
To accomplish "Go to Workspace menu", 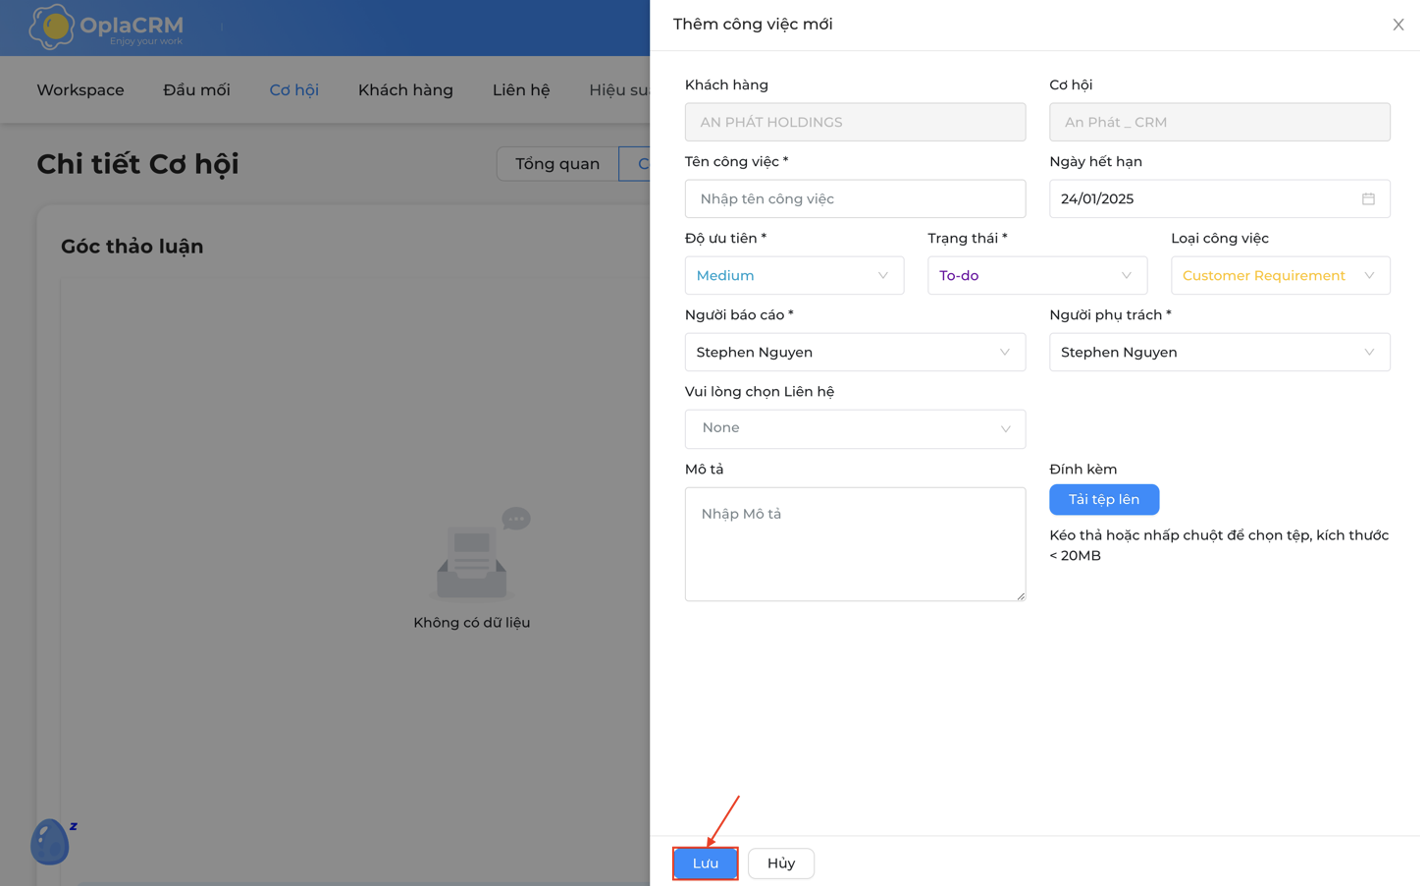I will pyautogui.click(x=80, y=90).
